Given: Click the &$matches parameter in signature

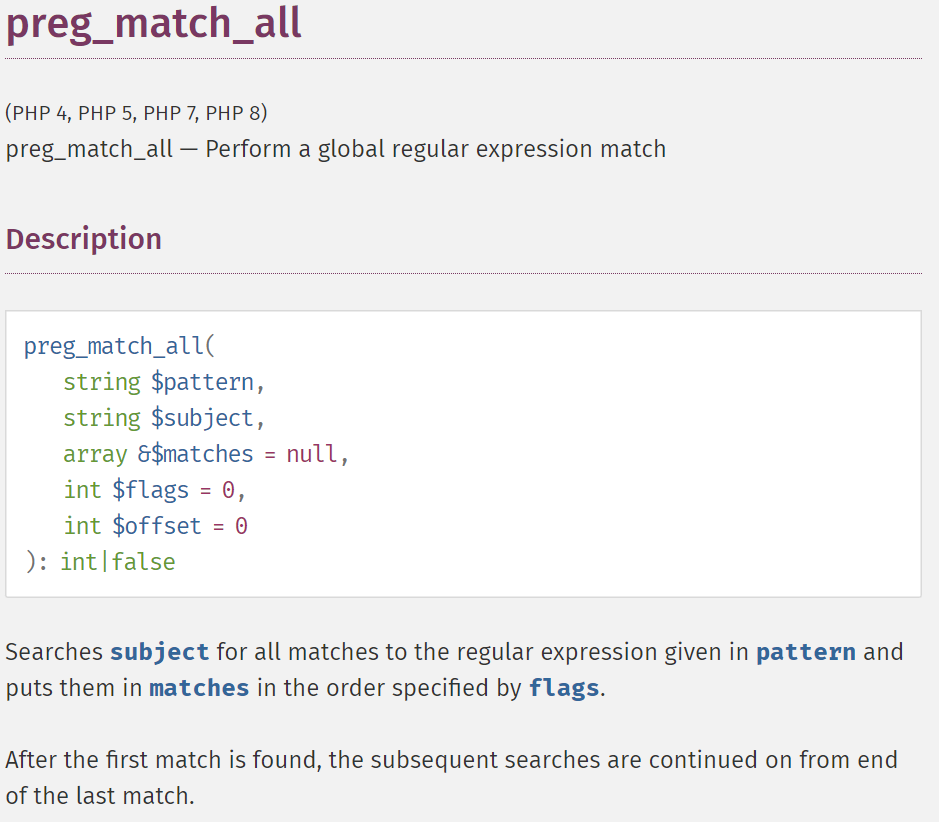Looking at the screenshot, I should click(x=196, y=454).
